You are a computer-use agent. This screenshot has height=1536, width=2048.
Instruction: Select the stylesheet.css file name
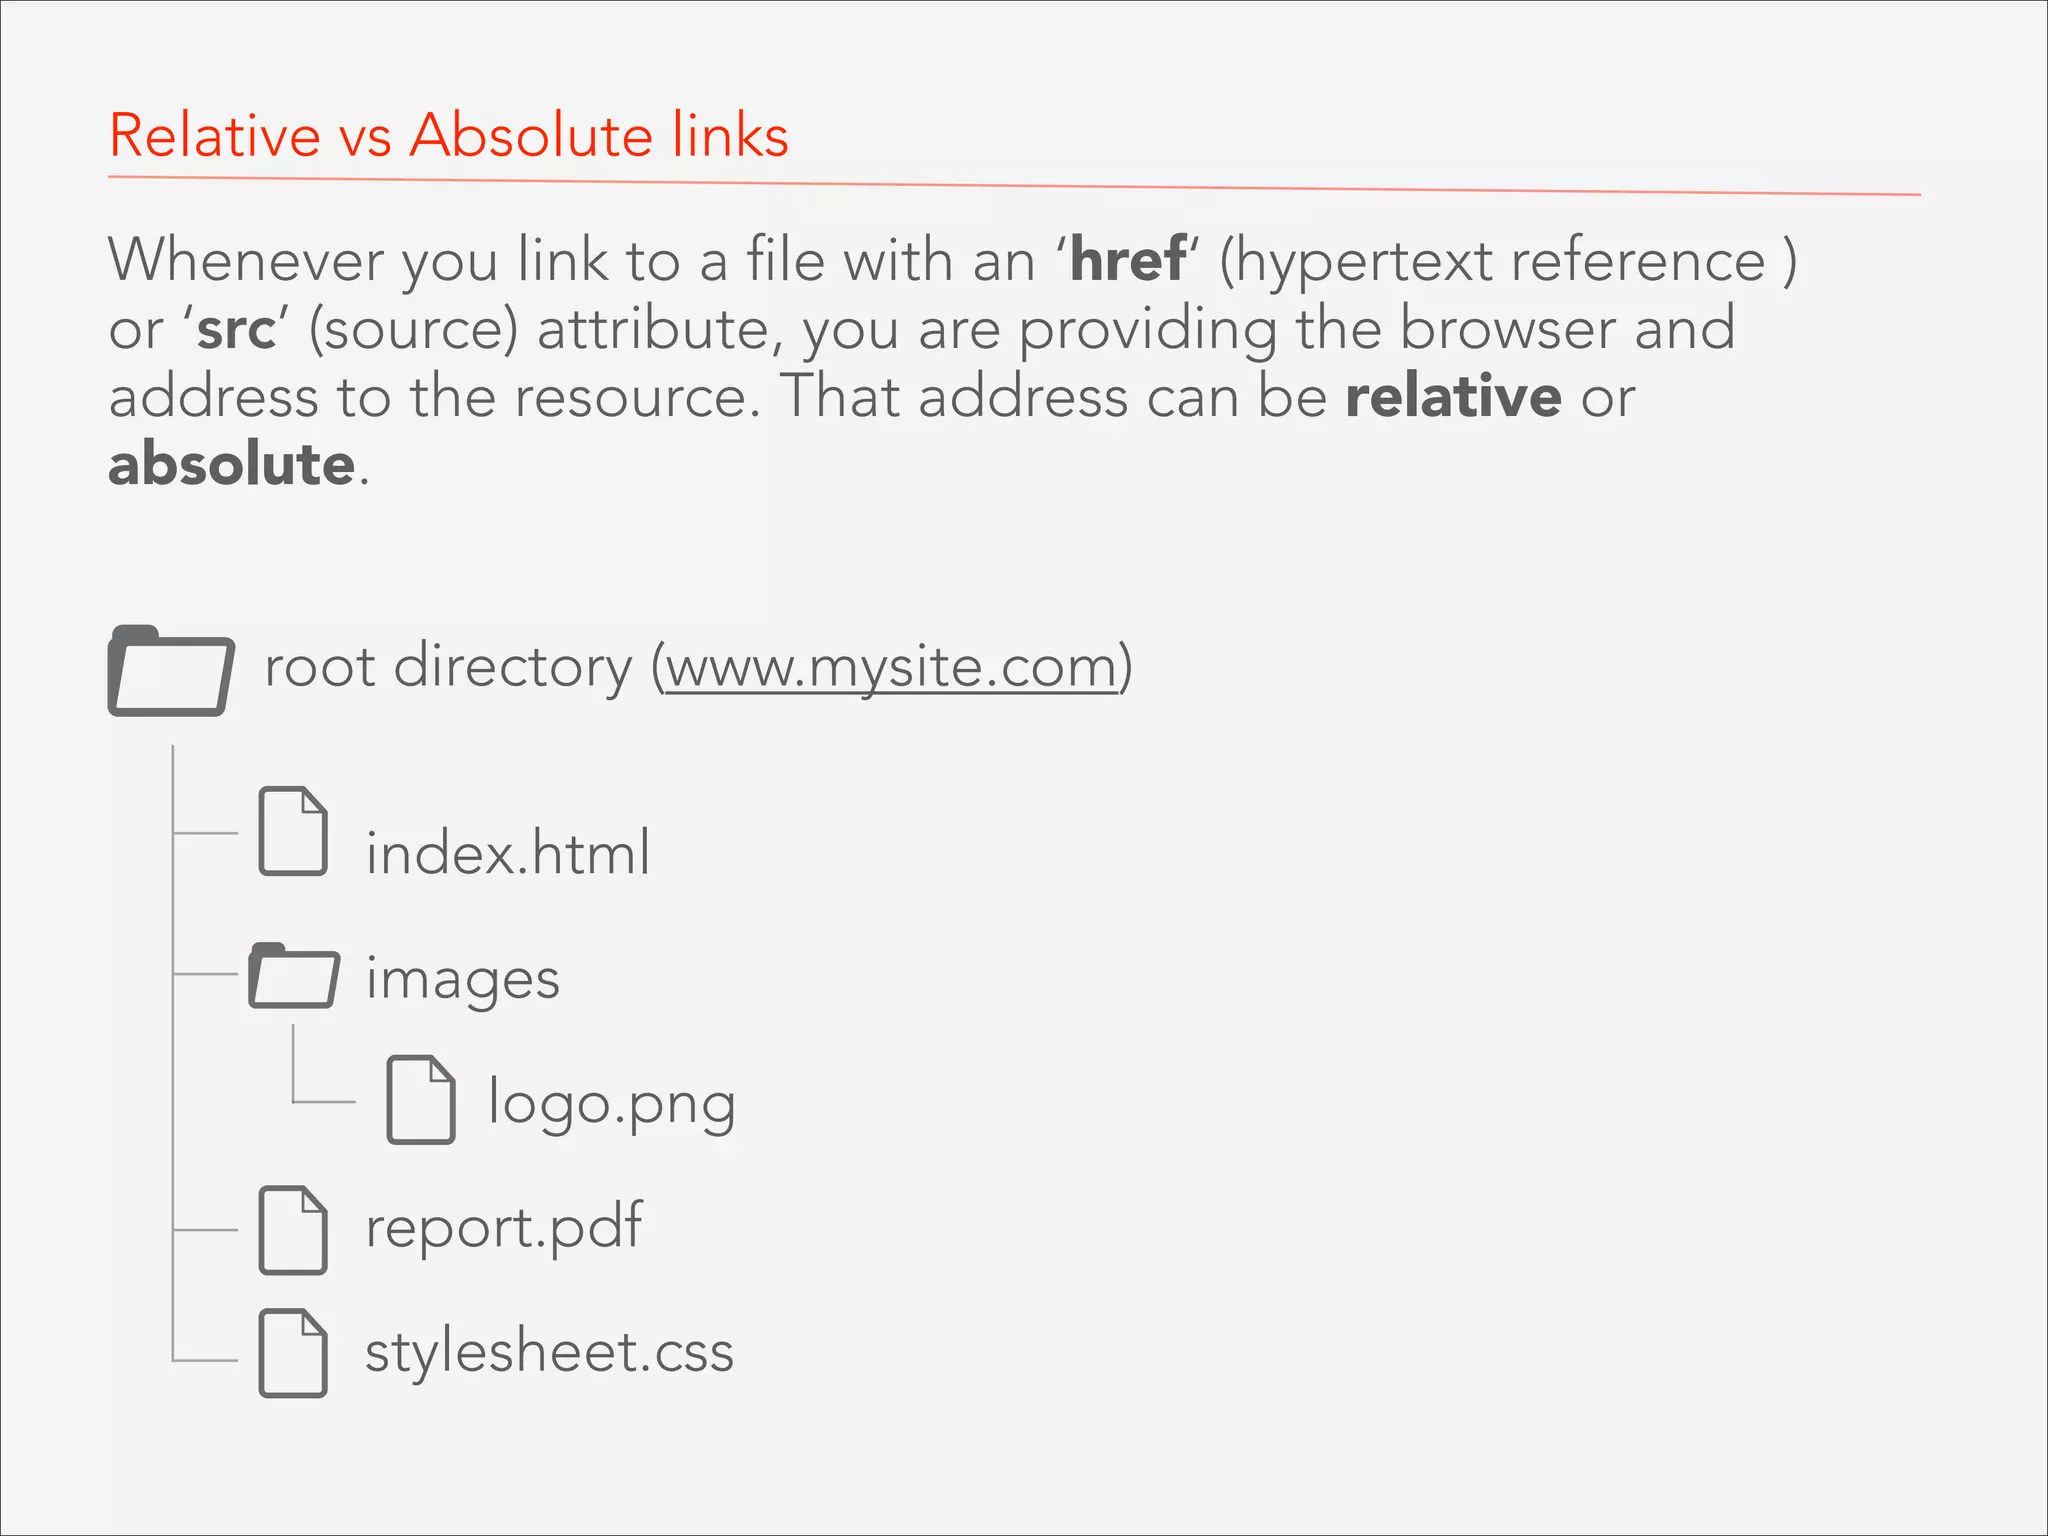pos(549,1351)
